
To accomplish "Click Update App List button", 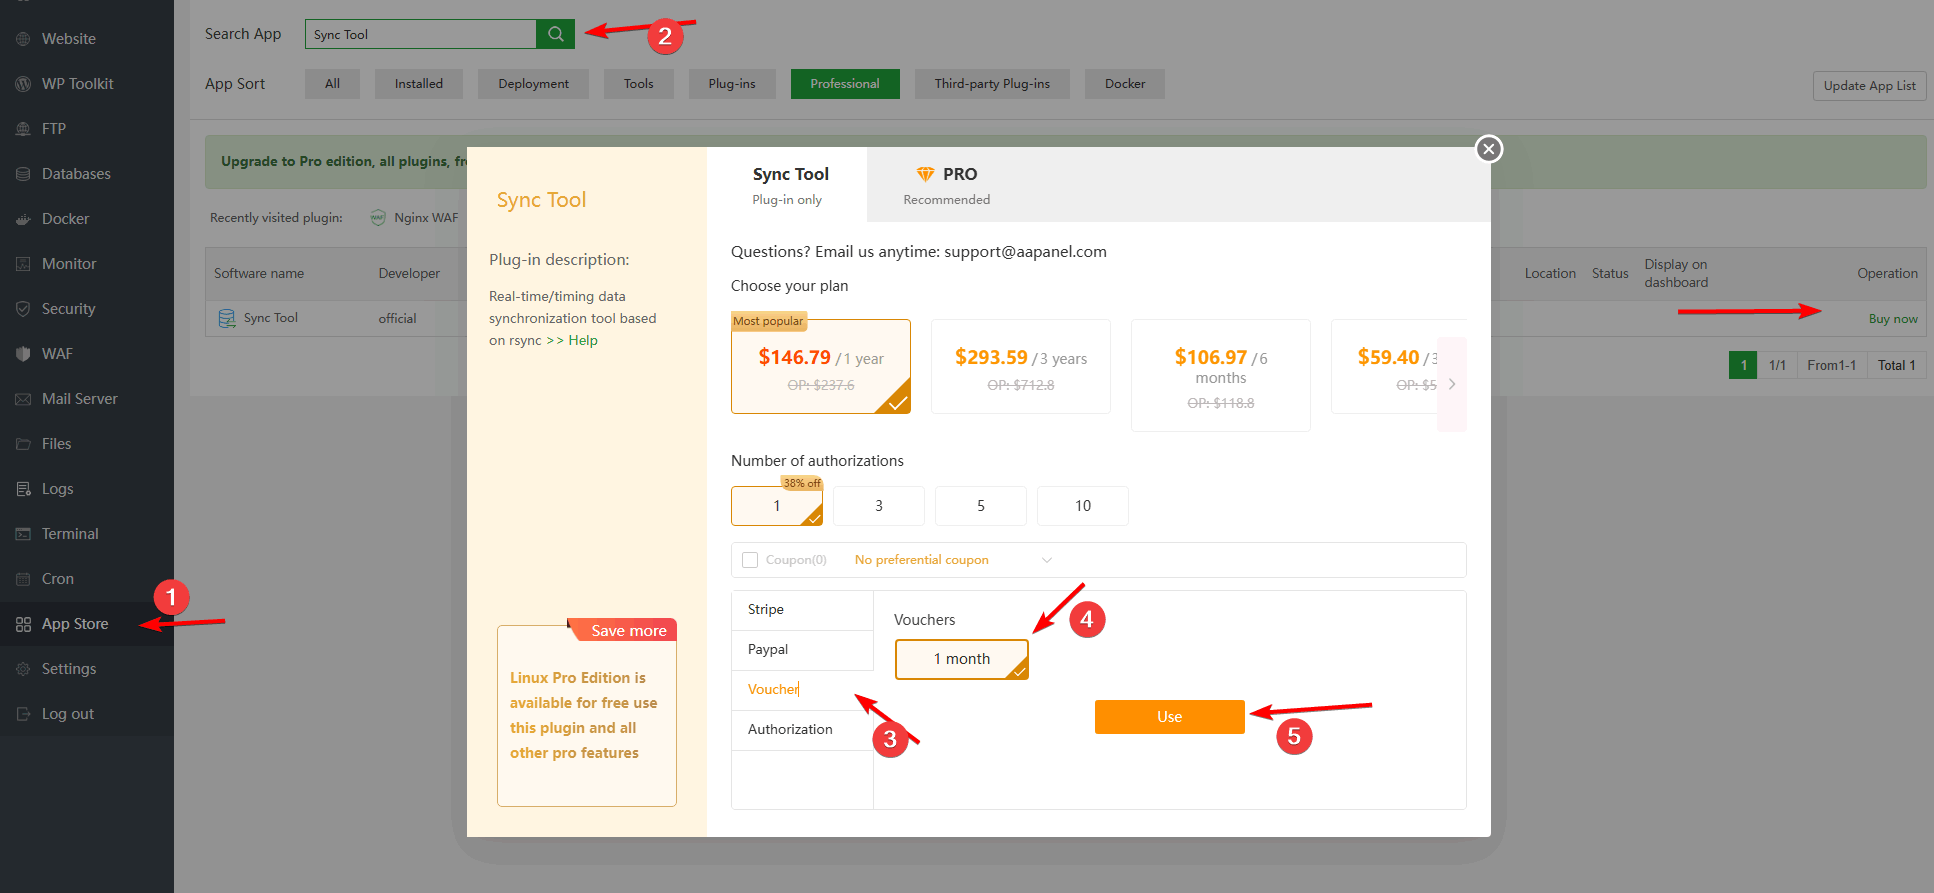I will click(x=1870, y=86).
